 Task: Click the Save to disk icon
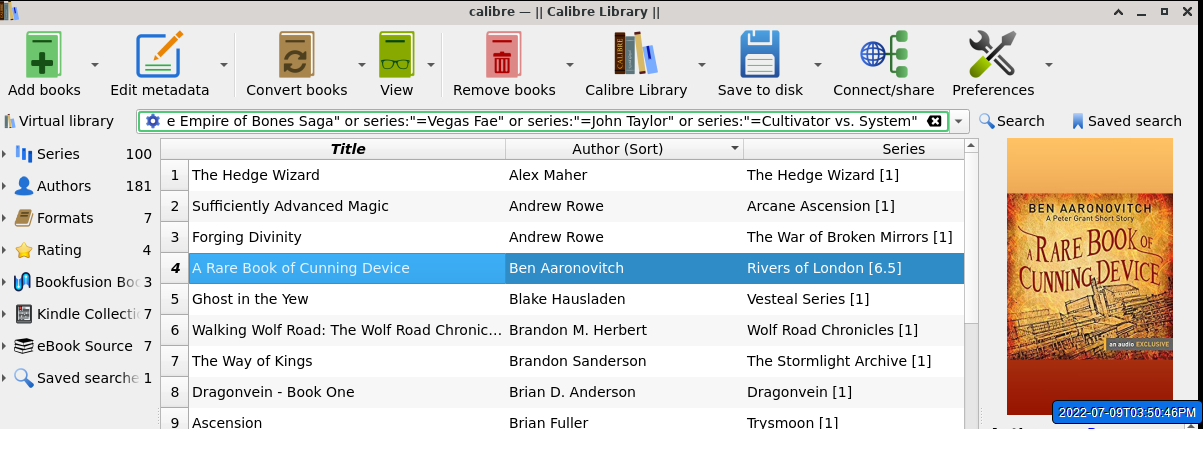pos(759,54)
